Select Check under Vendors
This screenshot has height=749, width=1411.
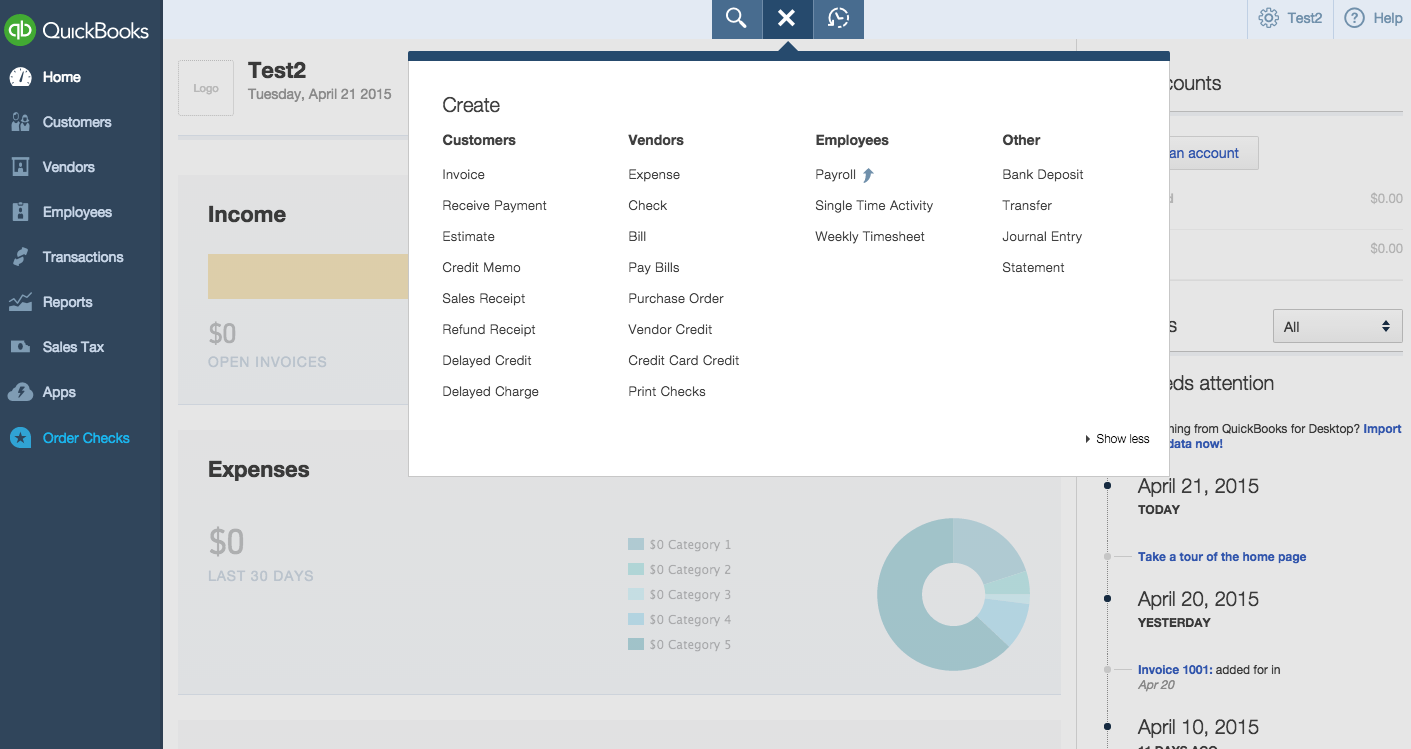pyautogui.click(x=647, y=205)
